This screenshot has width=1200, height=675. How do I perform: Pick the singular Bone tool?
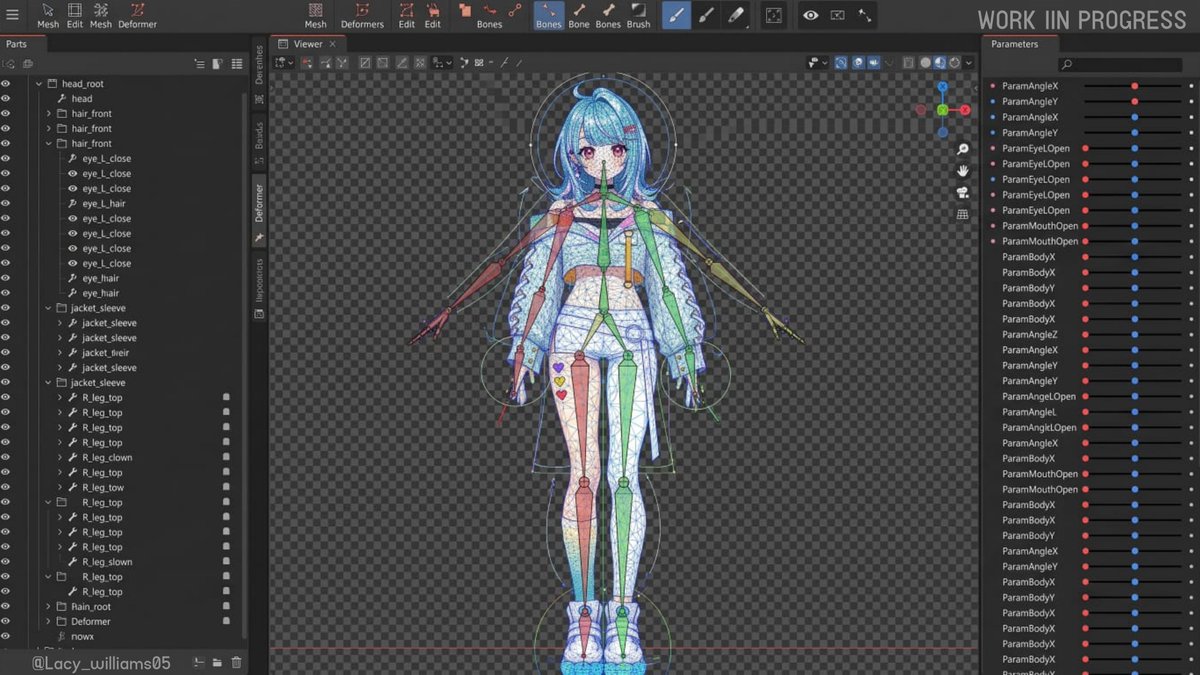coord(579,16)
